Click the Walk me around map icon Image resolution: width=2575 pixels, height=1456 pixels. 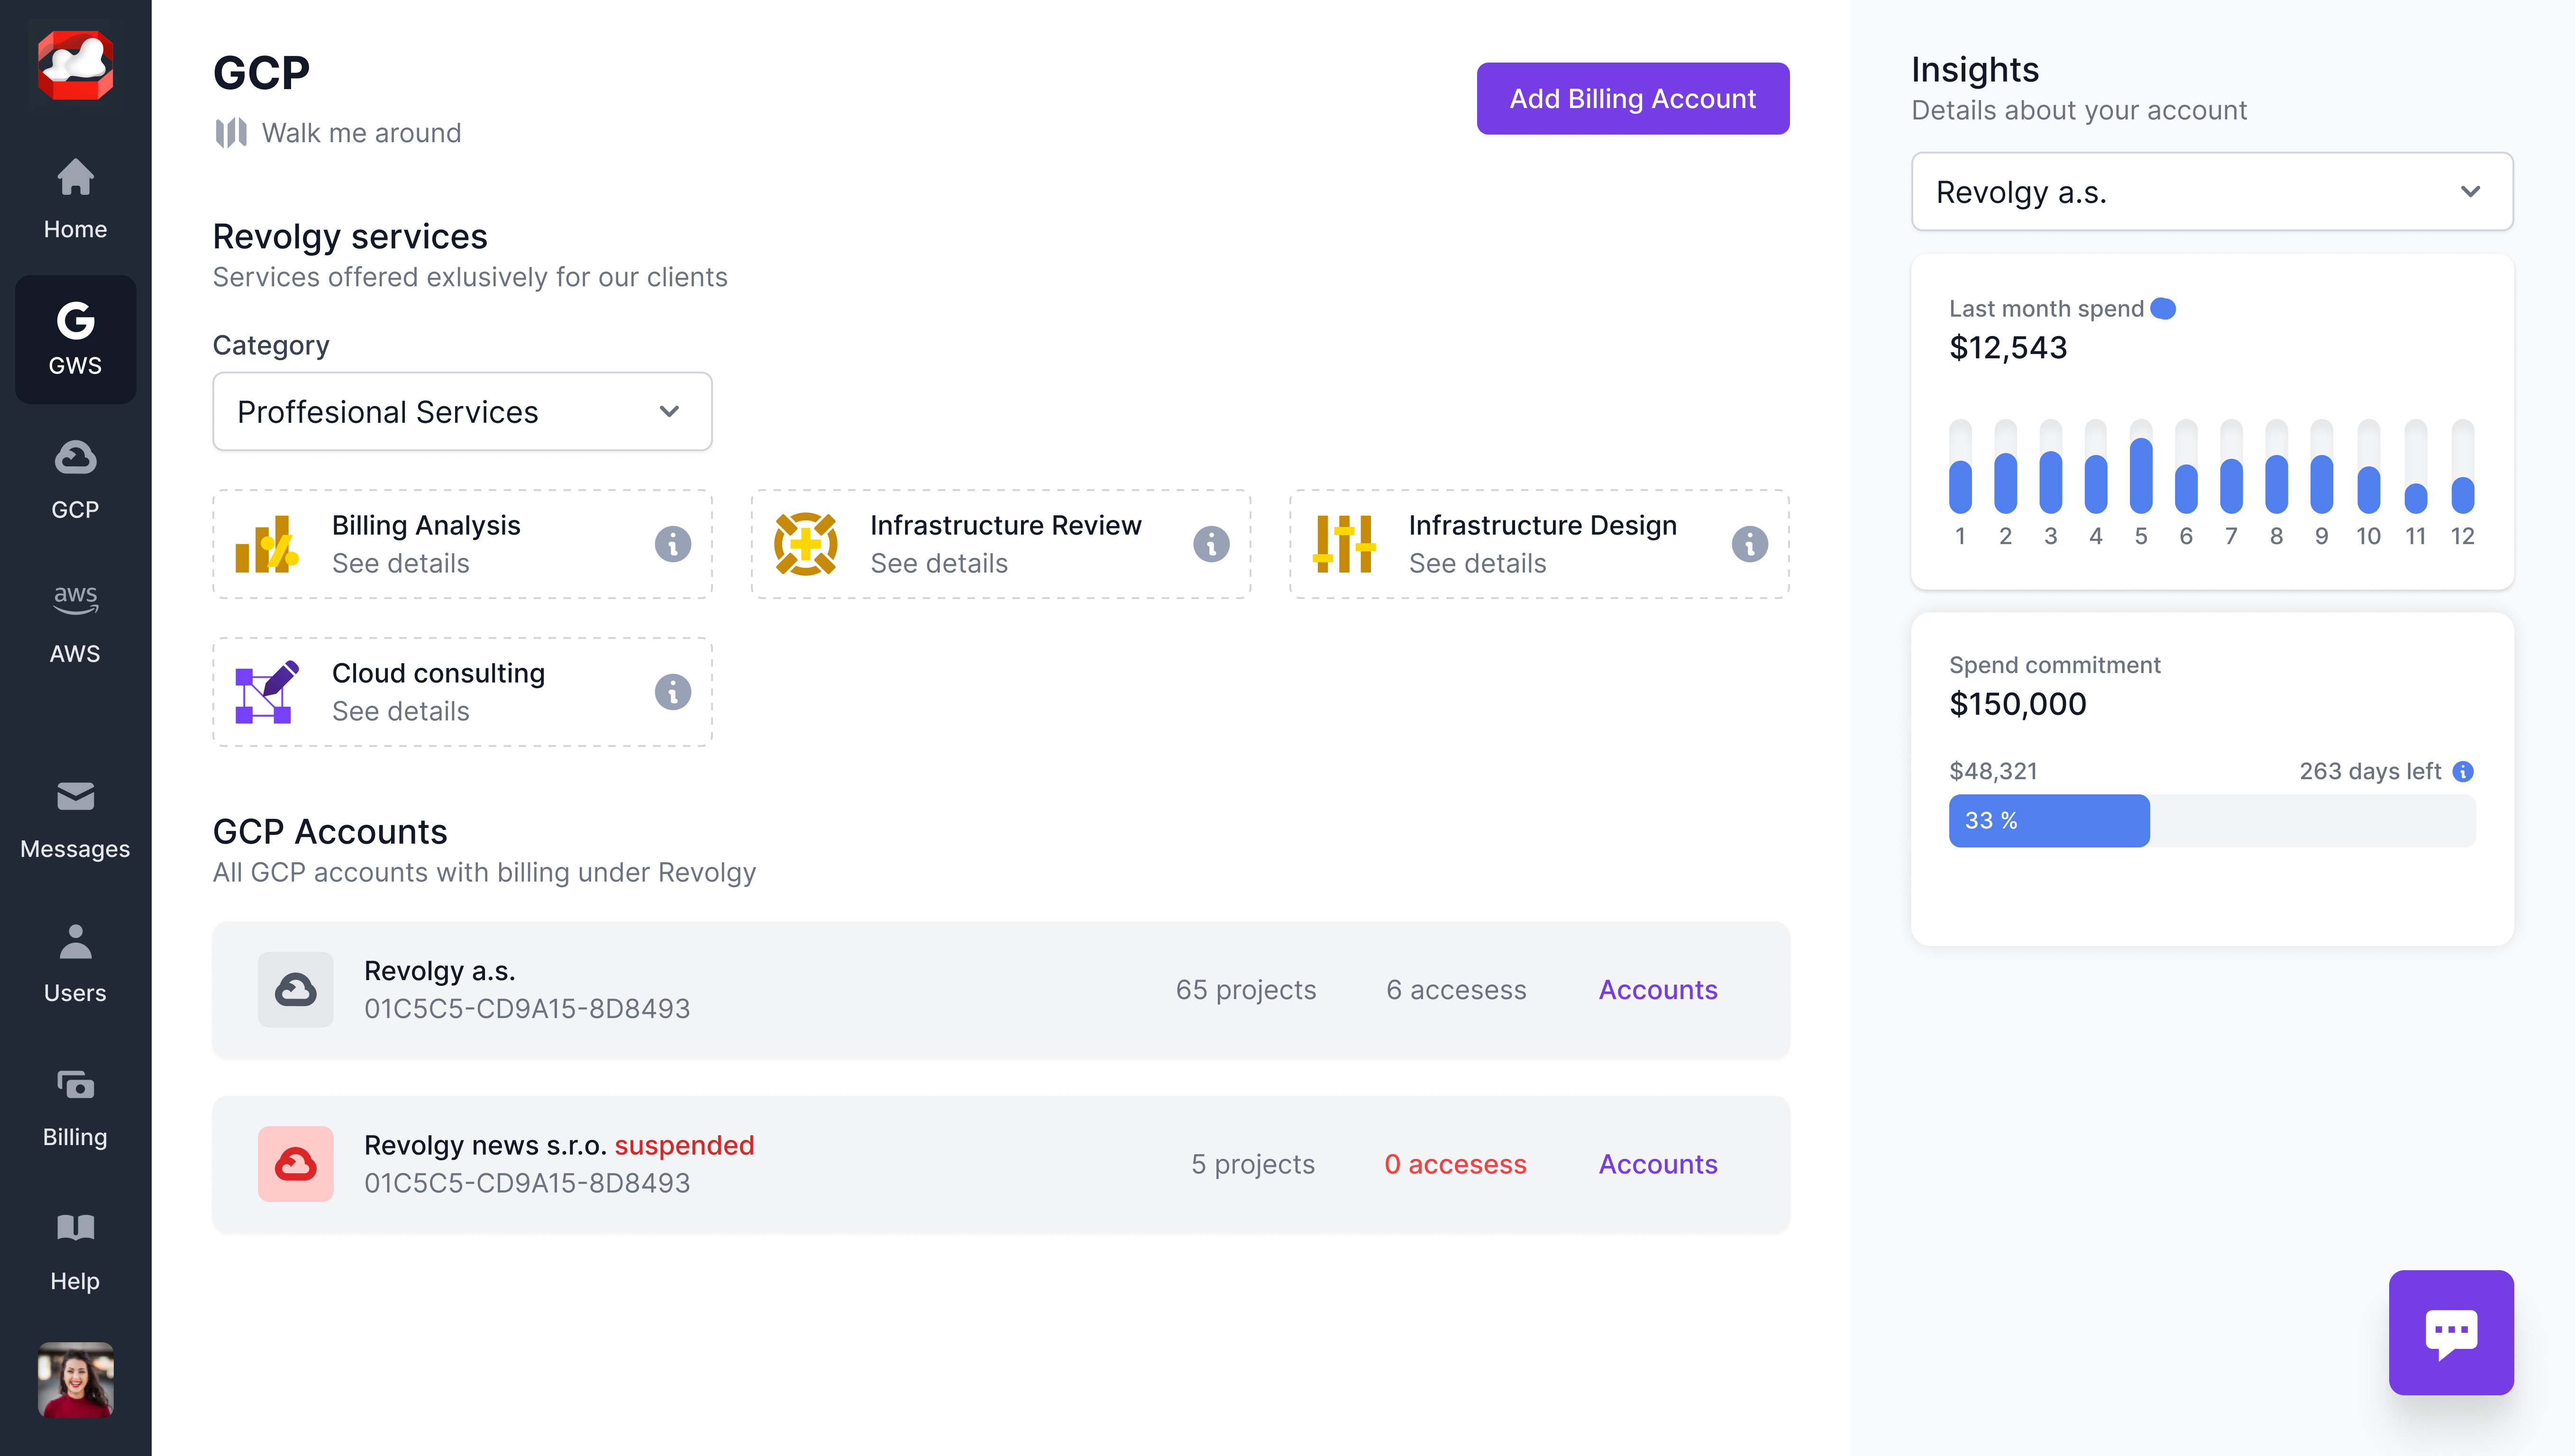point(231,133)
